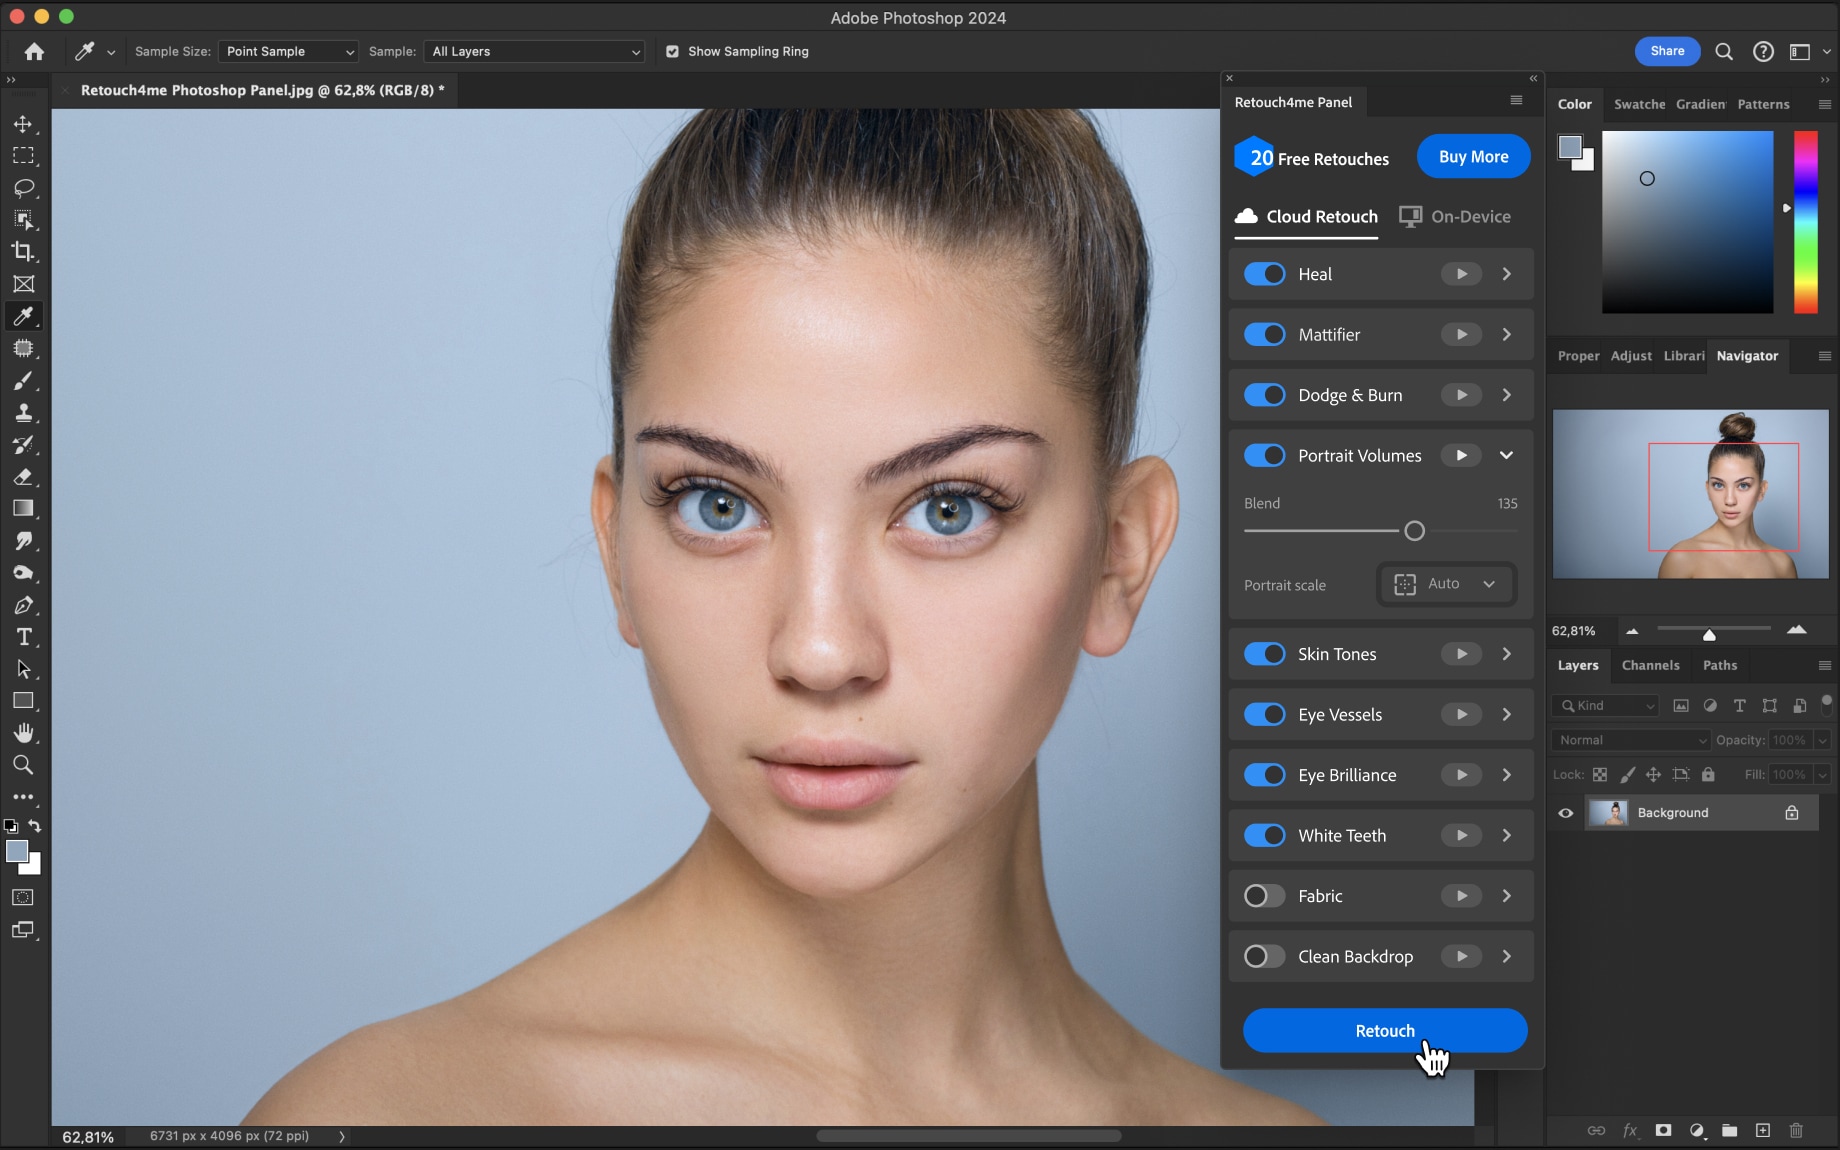Screen dimensions: 1840x1150
Task: Select the Move tool
Action: click(23, 124)
